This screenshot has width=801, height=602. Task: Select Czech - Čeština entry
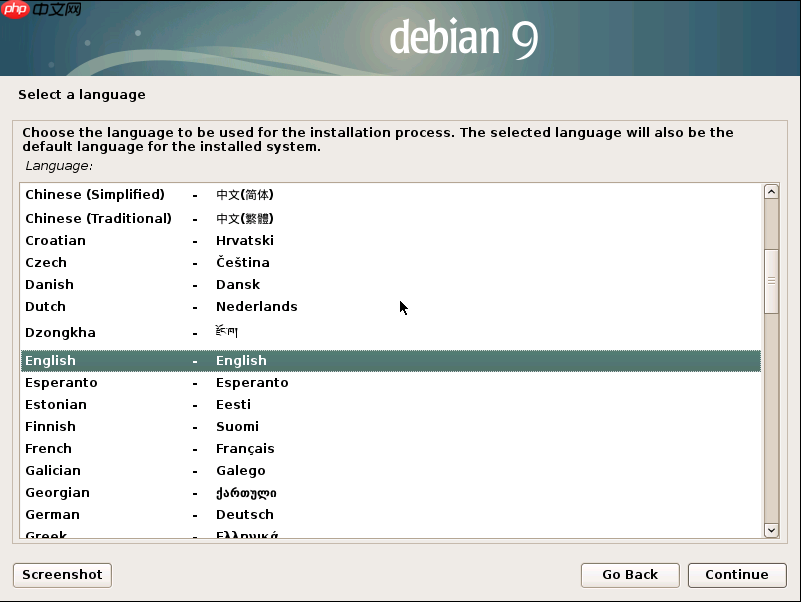(120, 262)
